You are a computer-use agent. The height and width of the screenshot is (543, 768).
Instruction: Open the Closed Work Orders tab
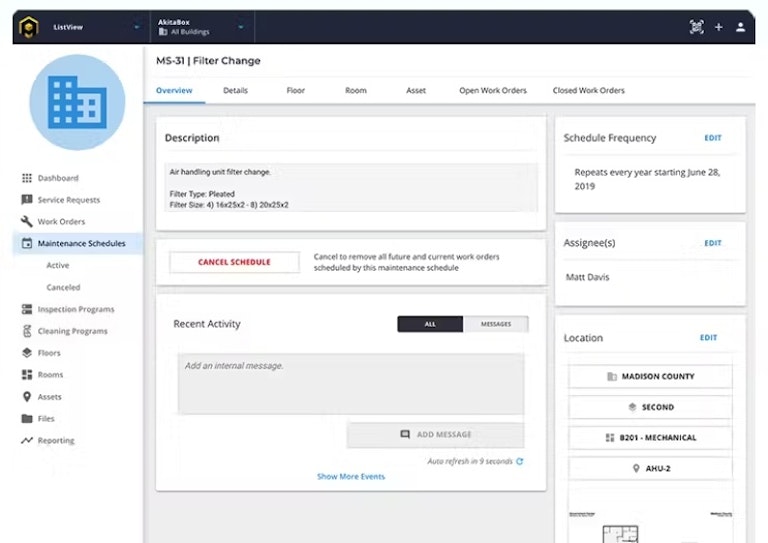coord(589,91)
